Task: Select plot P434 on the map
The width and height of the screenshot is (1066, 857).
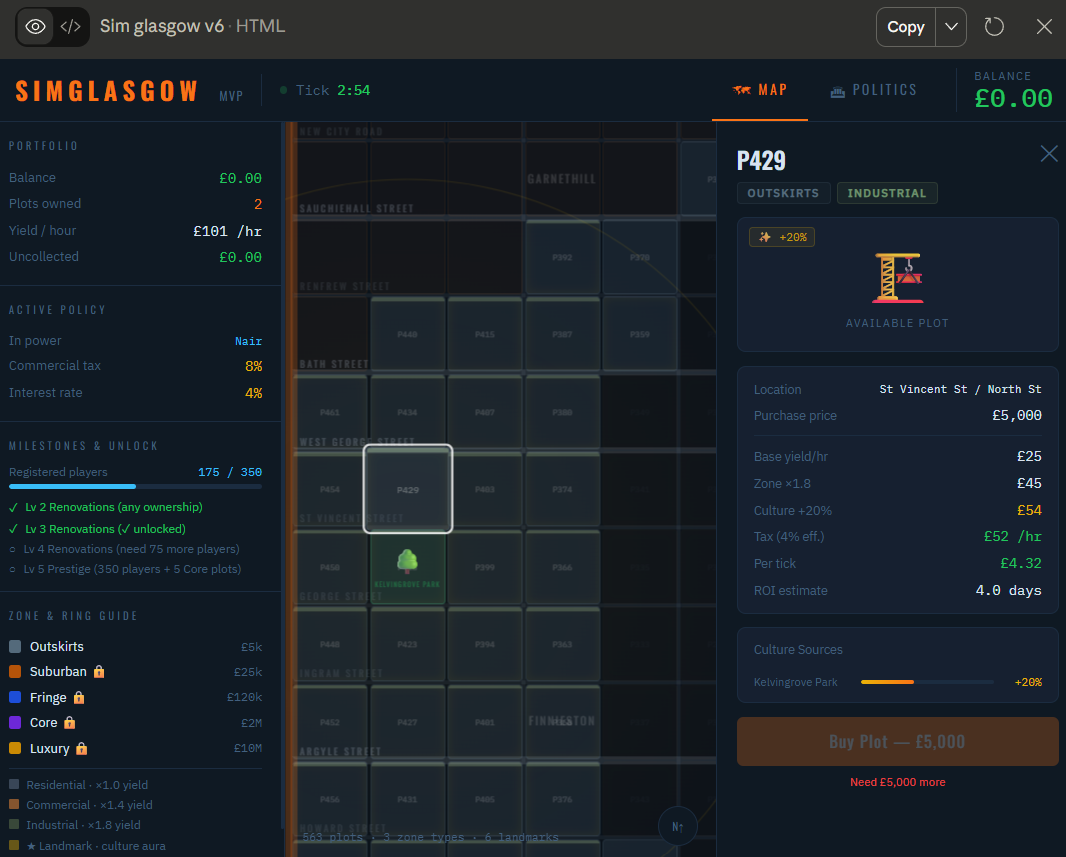Action: [407, 412]
